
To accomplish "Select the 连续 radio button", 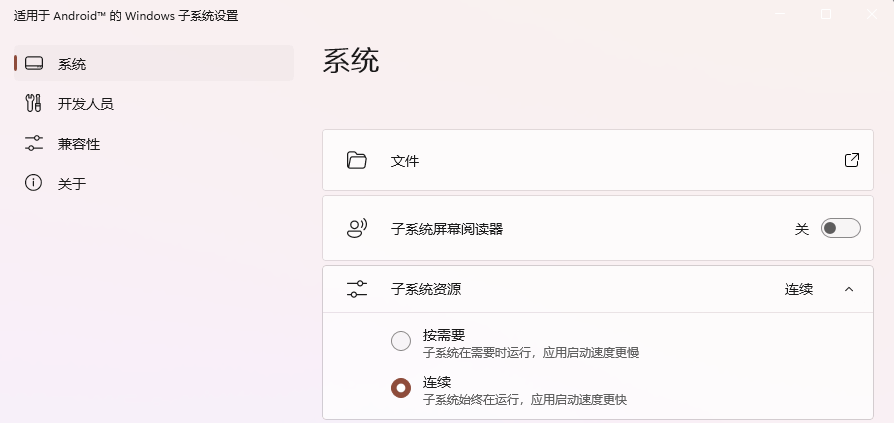I will click(401, 388).
